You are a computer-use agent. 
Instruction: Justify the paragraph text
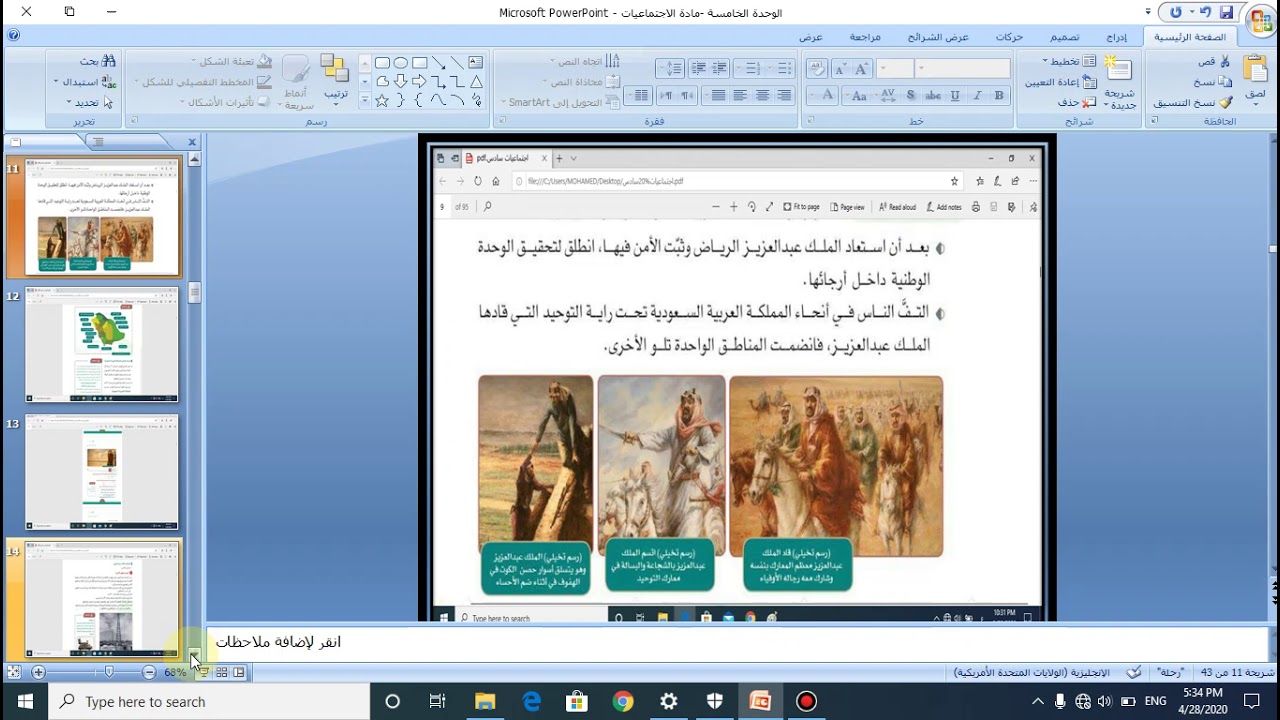coord(718,95)
